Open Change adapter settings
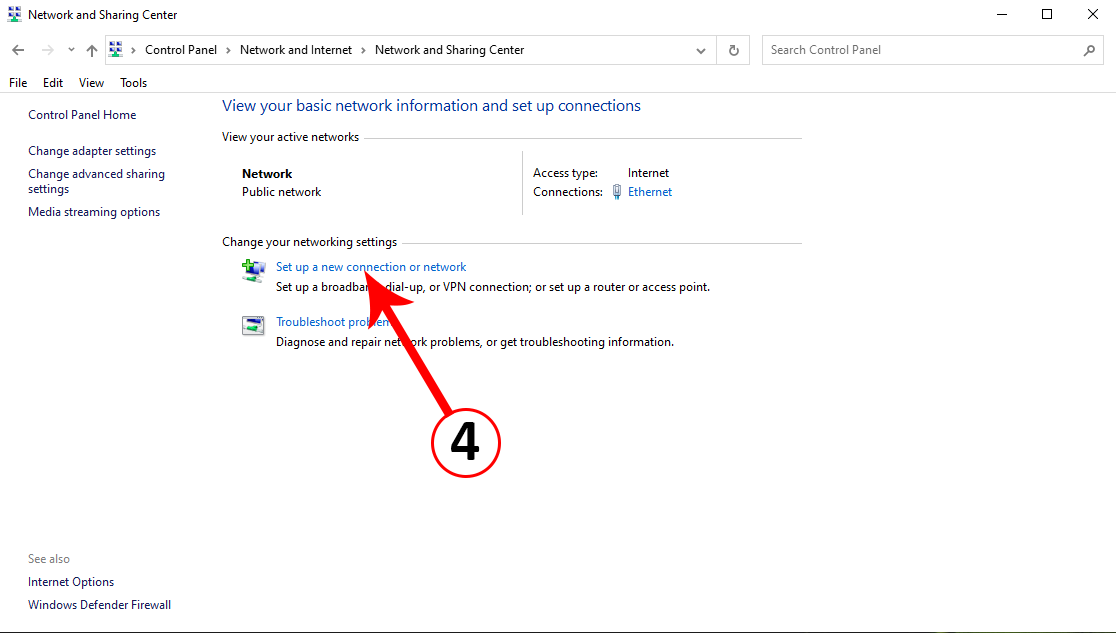 (92, 151)
